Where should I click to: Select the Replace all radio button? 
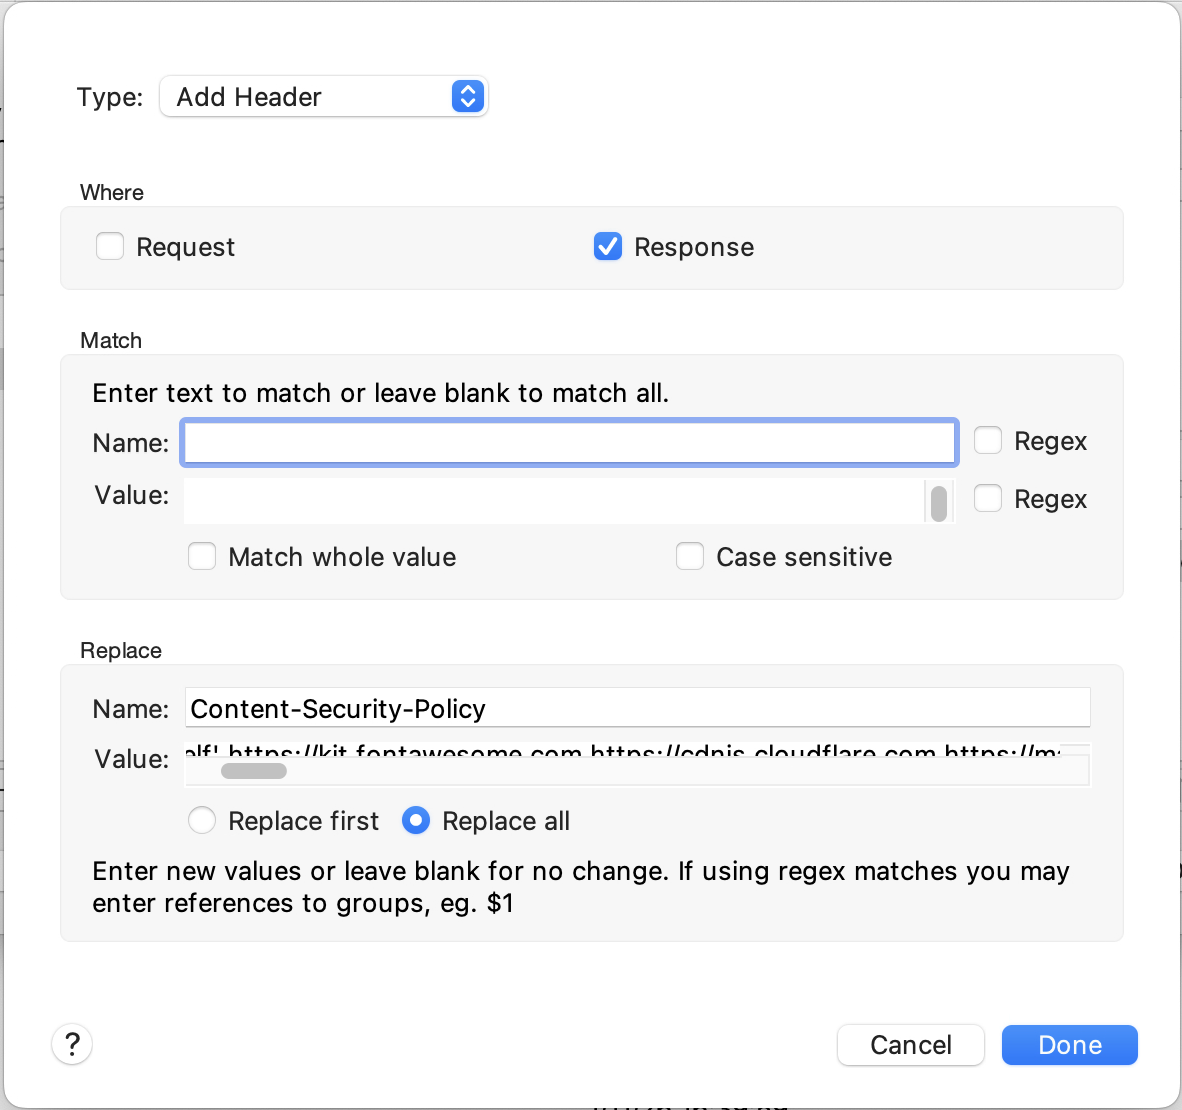pyautogui.click(x=416, y=820)
